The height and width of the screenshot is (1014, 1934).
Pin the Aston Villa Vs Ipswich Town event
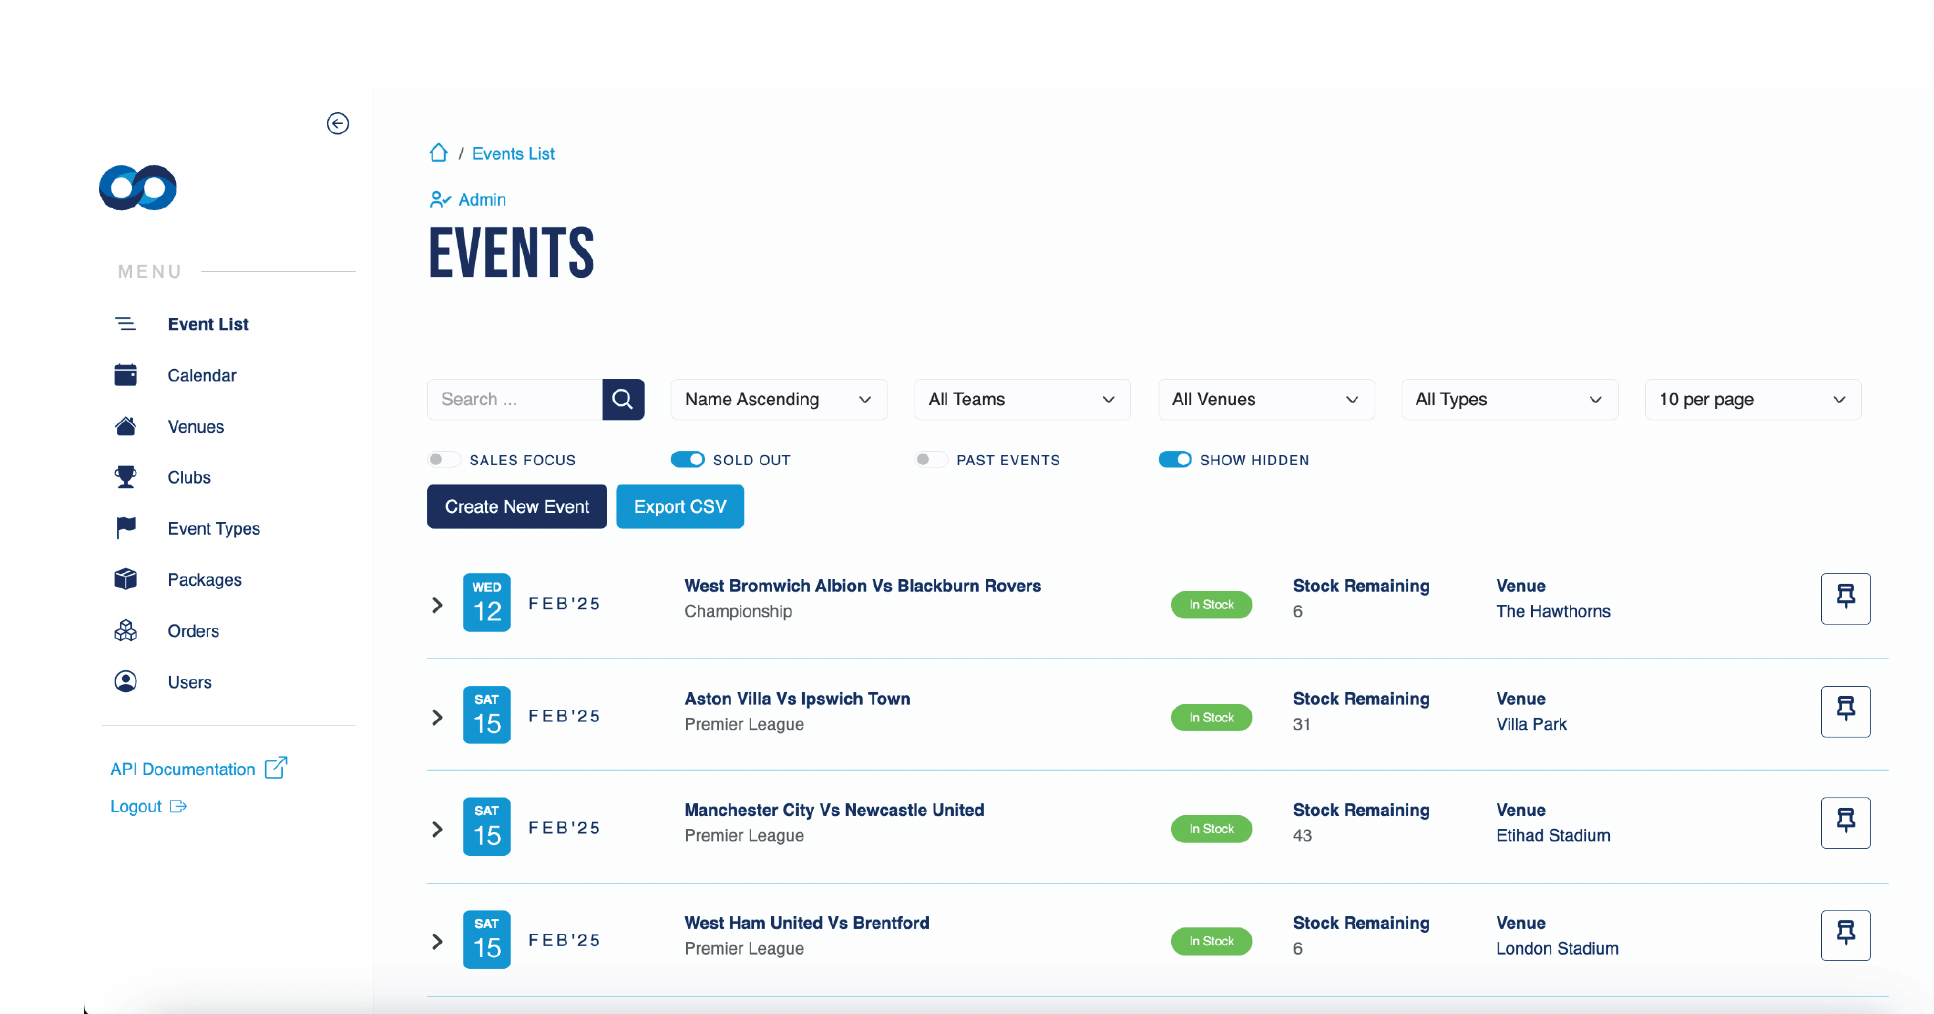click(1845, 712)
